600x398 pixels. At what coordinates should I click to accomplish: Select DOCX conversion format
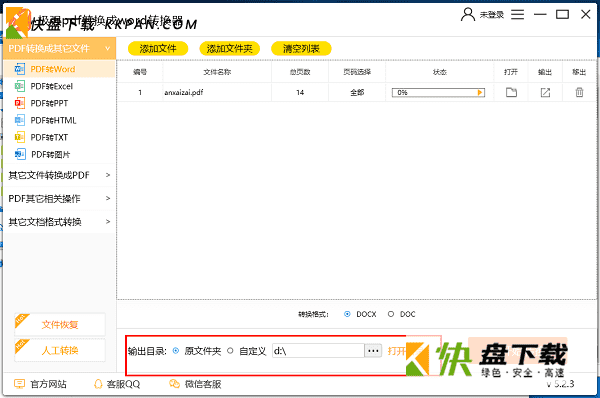(347, 314)
